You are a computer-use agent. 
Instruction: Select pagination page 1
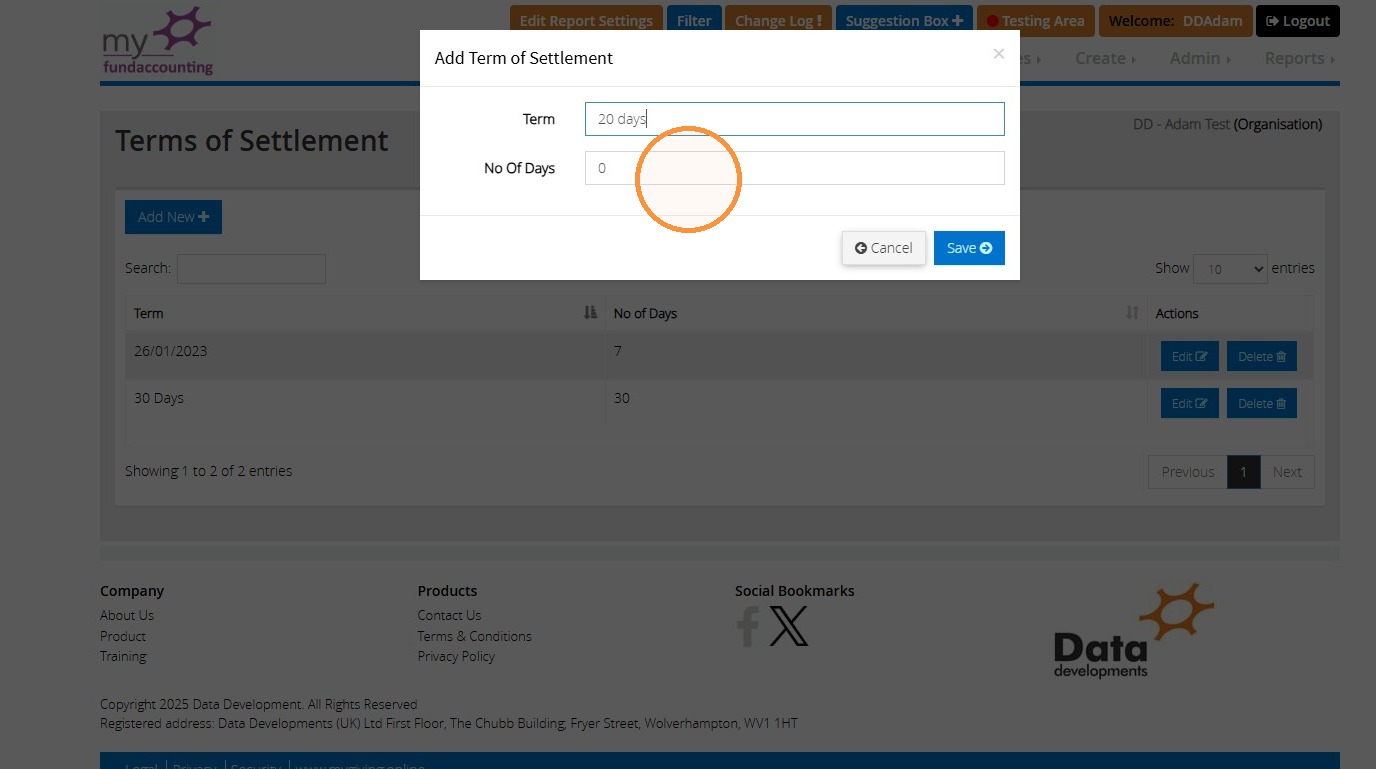1243,472
